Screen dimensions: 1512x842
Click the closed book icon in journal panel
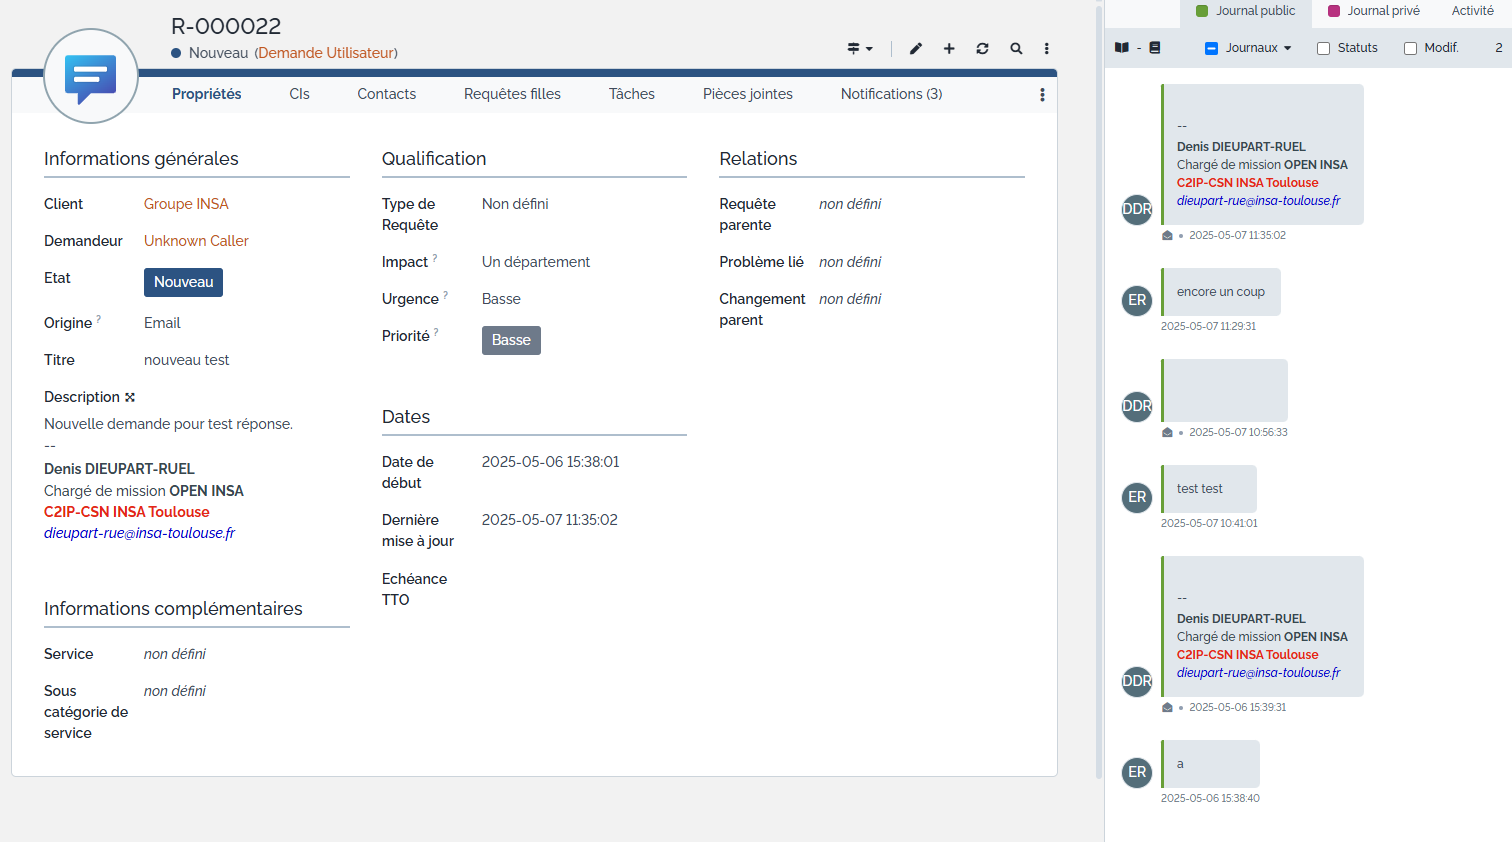pos(1155,48)
